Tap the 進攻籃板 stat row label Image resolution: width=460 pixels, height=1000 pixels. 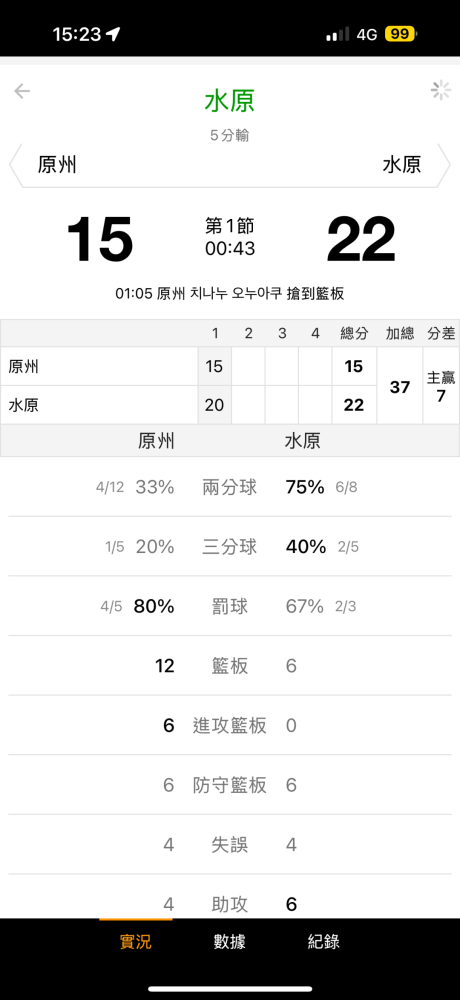(230, 725)
